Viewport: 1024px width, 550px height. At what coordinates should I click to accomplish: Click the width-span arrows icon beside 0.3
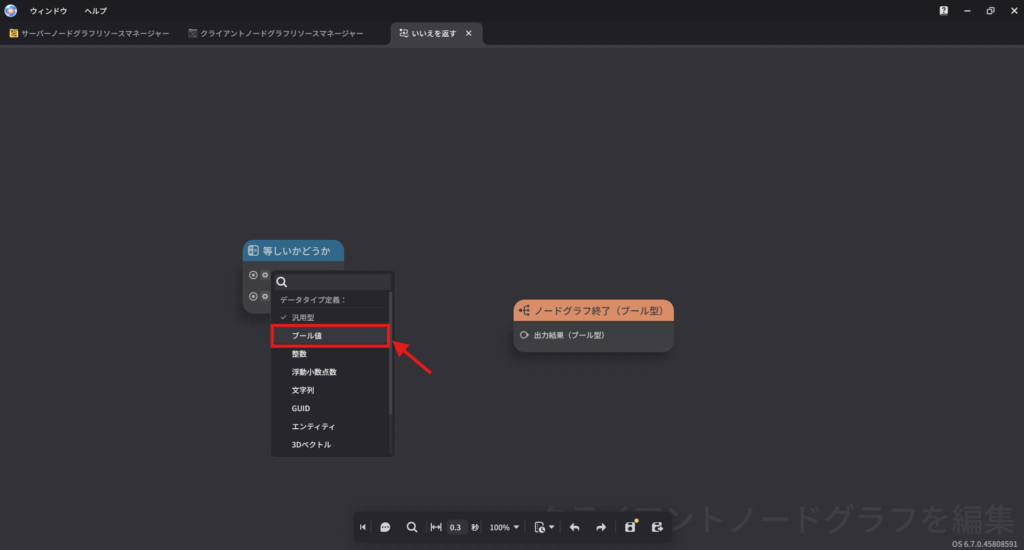(436, 527)
